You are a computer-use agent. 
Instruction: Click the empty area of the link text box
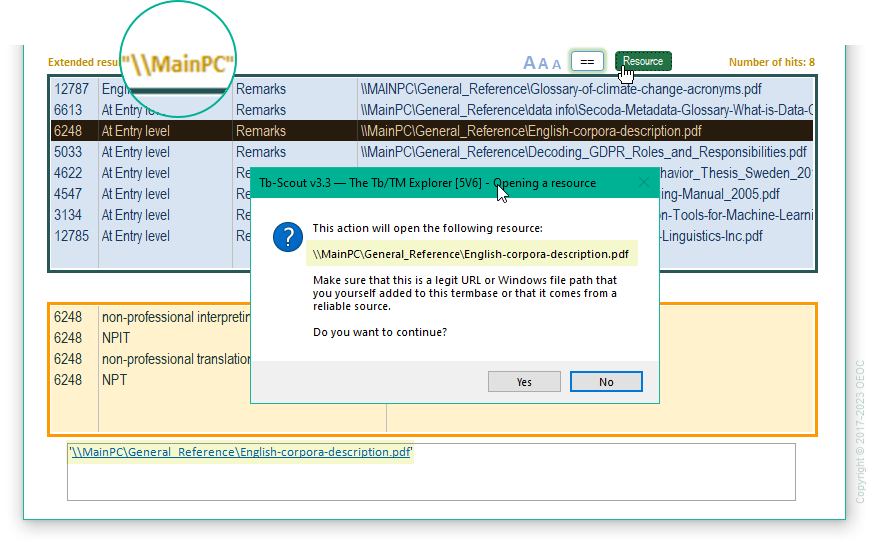(430, 482)
